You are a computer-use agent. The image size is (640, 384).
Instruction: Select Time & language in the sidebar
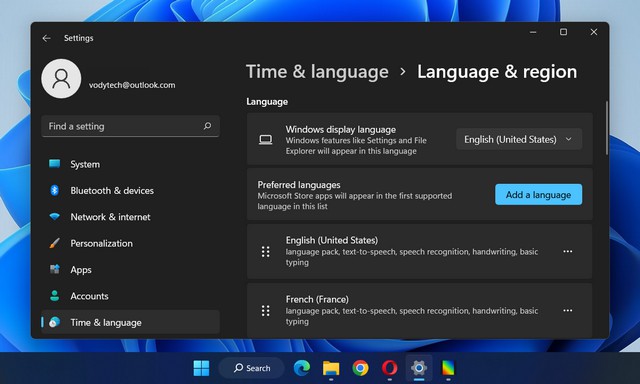click(x=130, y=322)
